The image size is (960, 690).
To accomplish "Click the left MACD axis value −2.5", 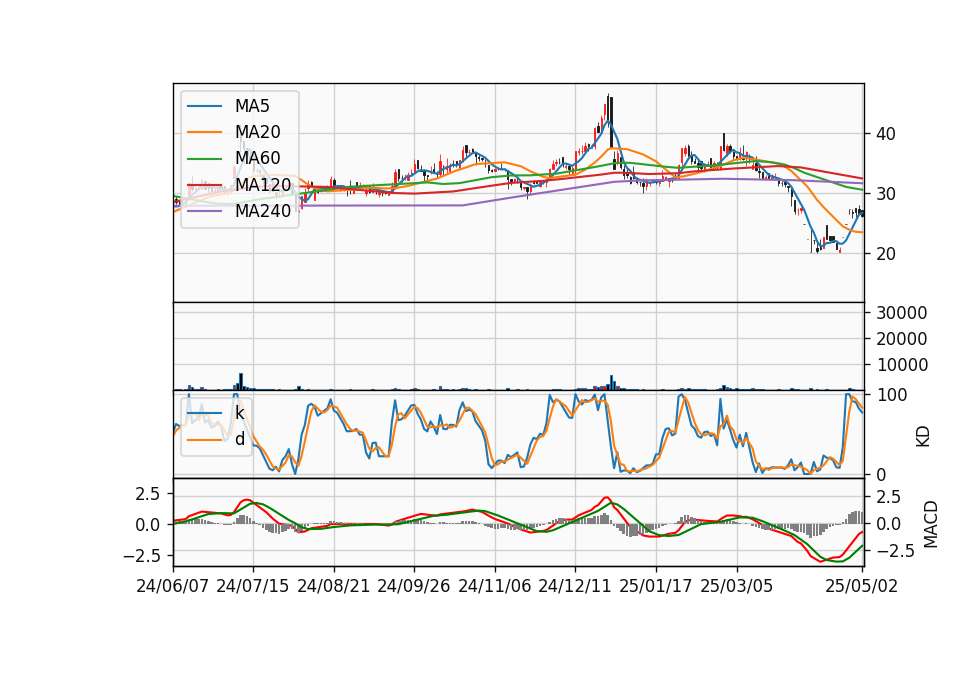I will point(140,556).
